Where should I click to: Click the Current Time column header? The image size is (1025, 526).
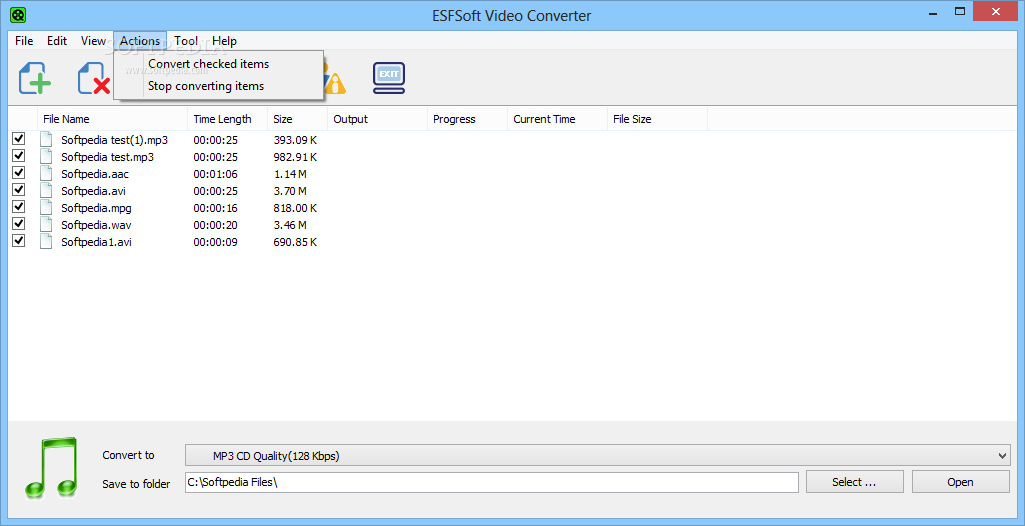(558, 119)
